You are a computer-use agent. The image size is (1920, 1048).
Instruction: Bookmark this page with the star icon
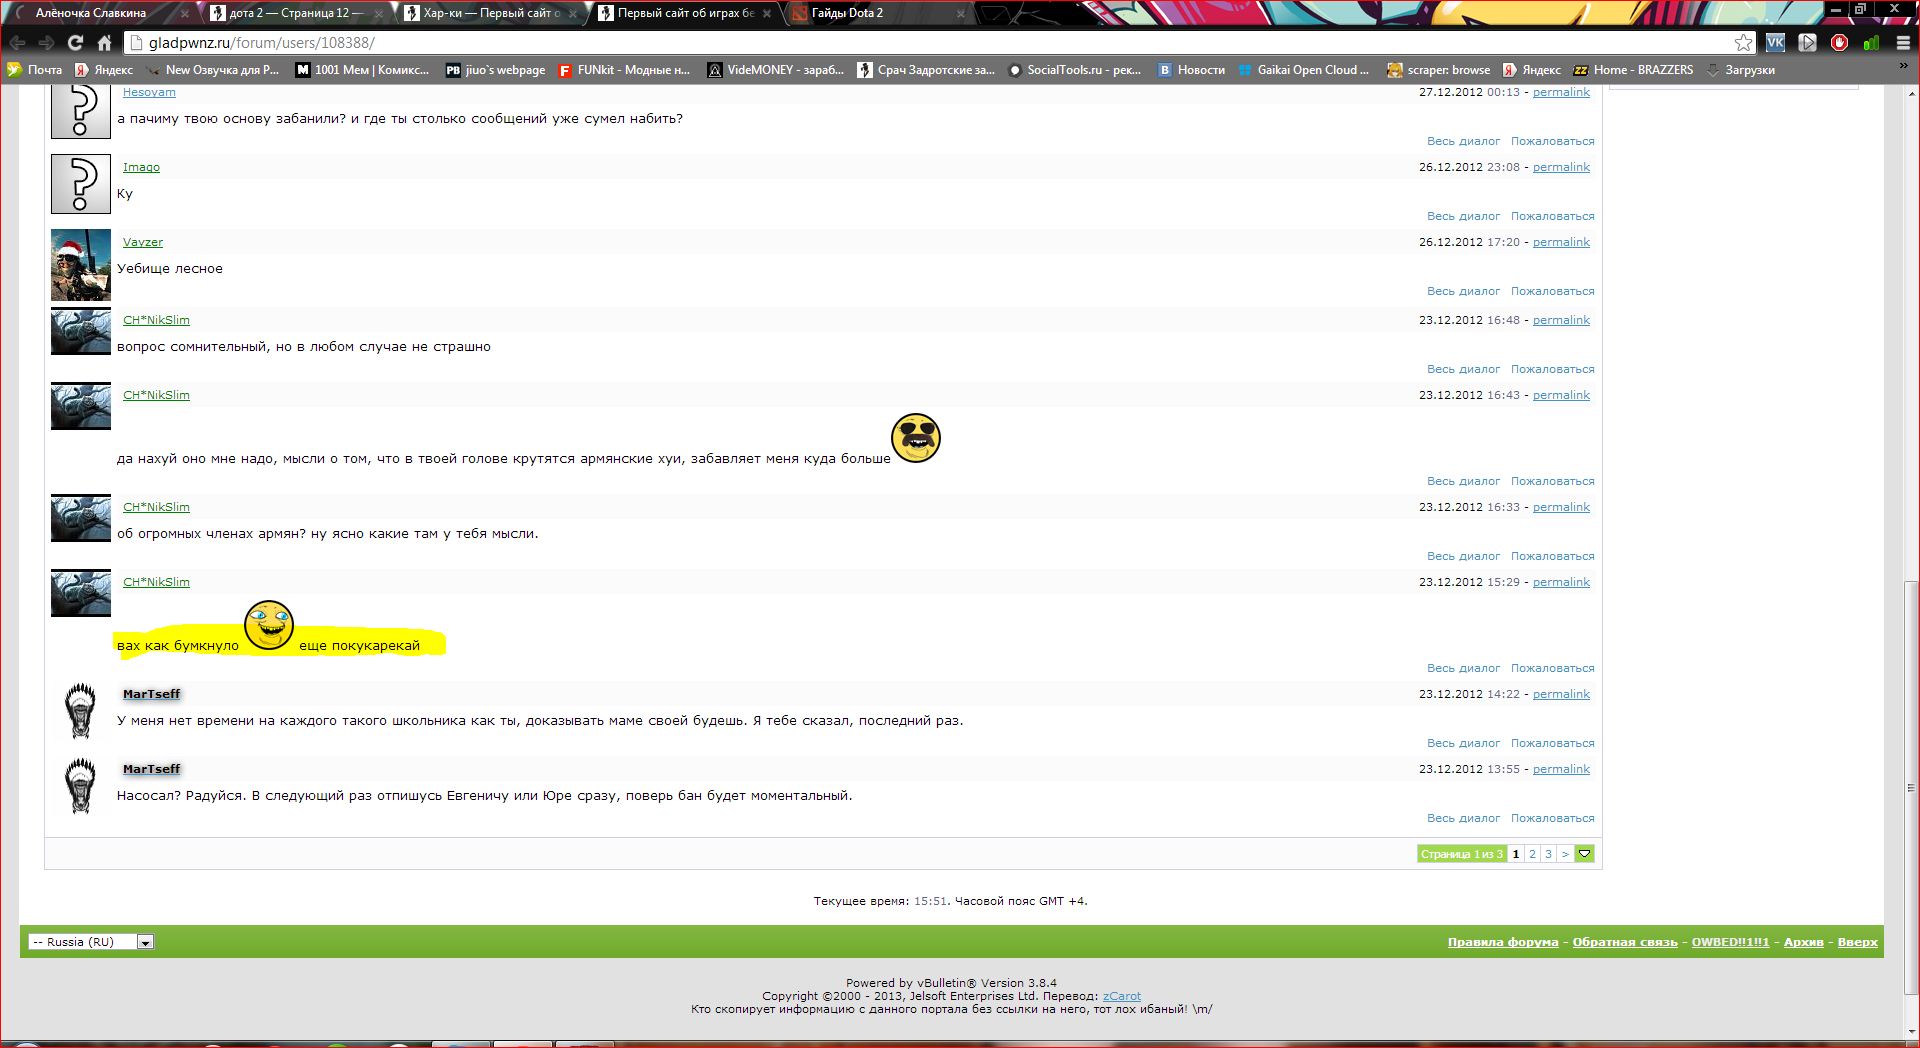click(x=1743, y=43)
